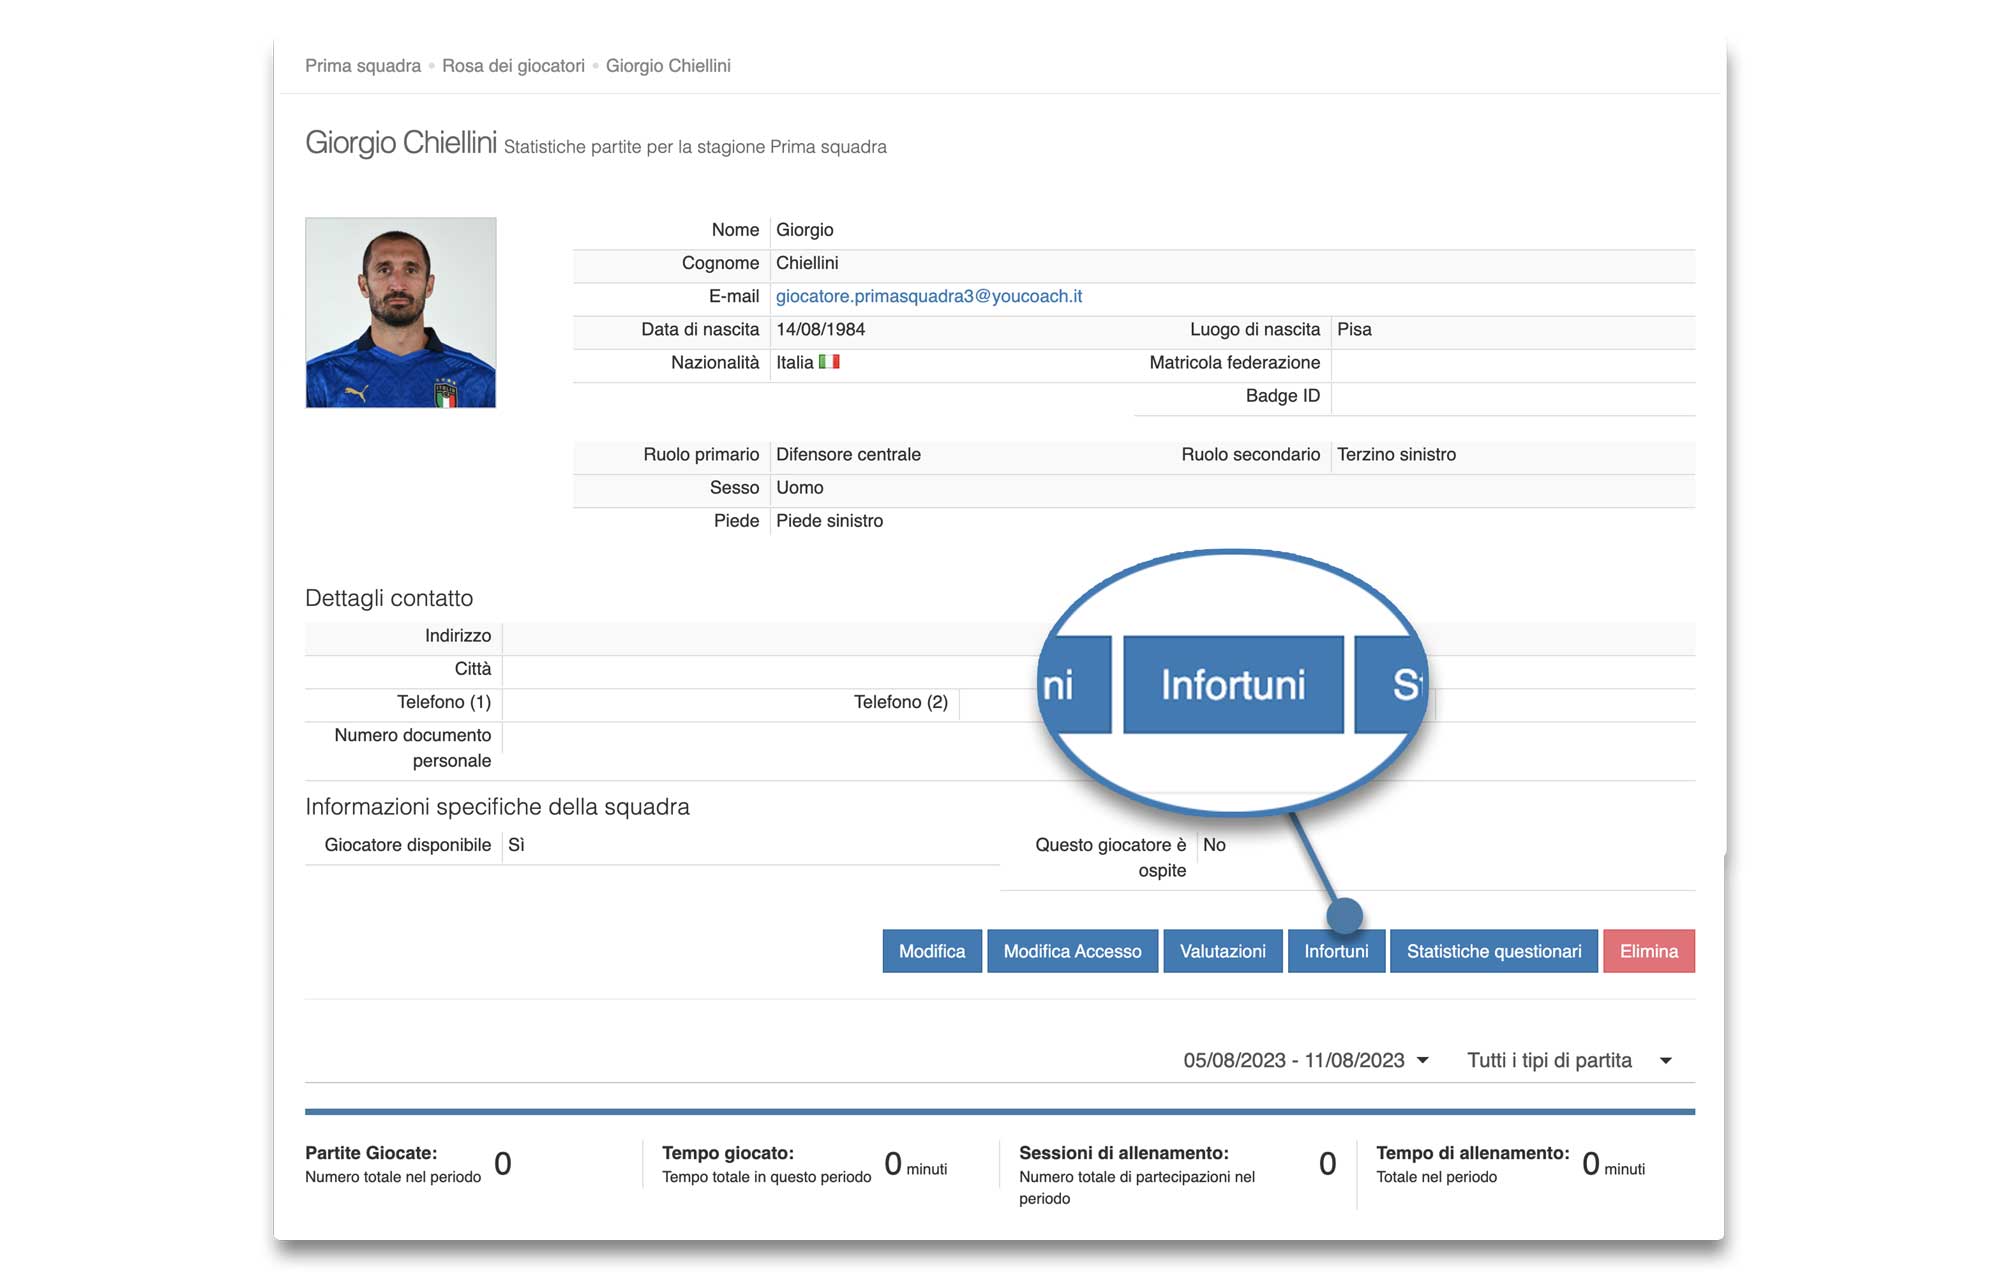Open the date range dropdown
Screen dimensions: 2000x1288
coord(1294,1060)
